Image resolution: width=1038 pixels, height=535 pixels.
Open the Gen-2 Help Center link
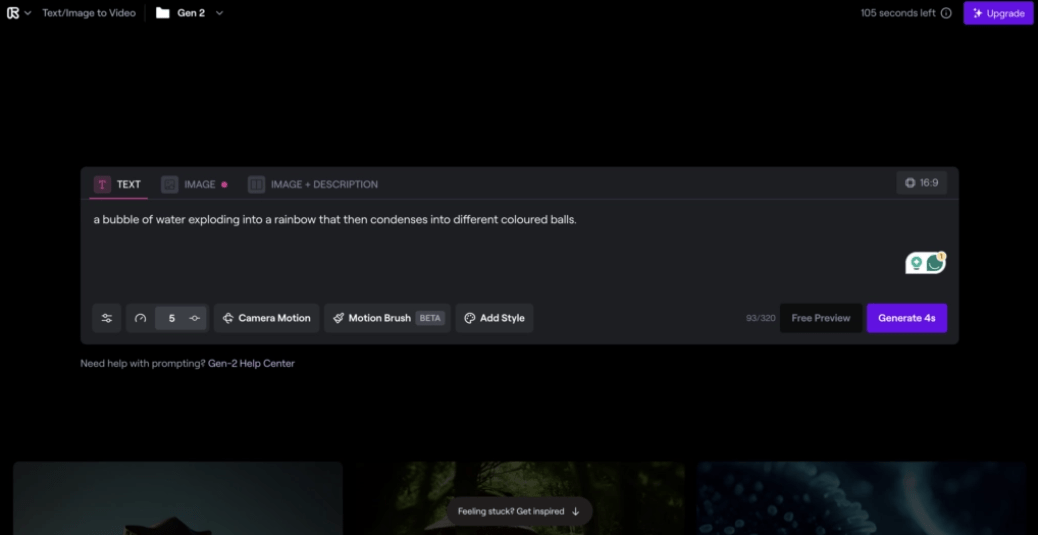(x=252, y=364)
